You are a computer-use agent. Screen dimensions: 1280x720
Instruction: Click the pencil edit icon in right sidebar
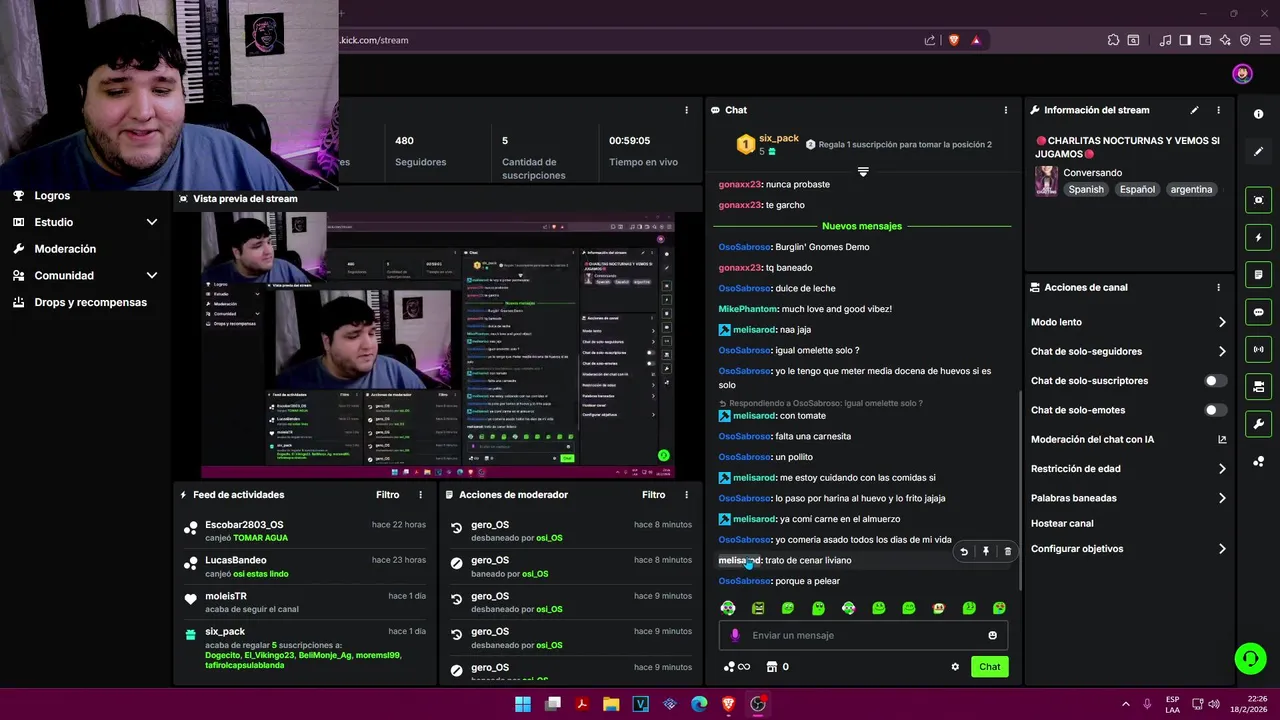coord(1258,151)
